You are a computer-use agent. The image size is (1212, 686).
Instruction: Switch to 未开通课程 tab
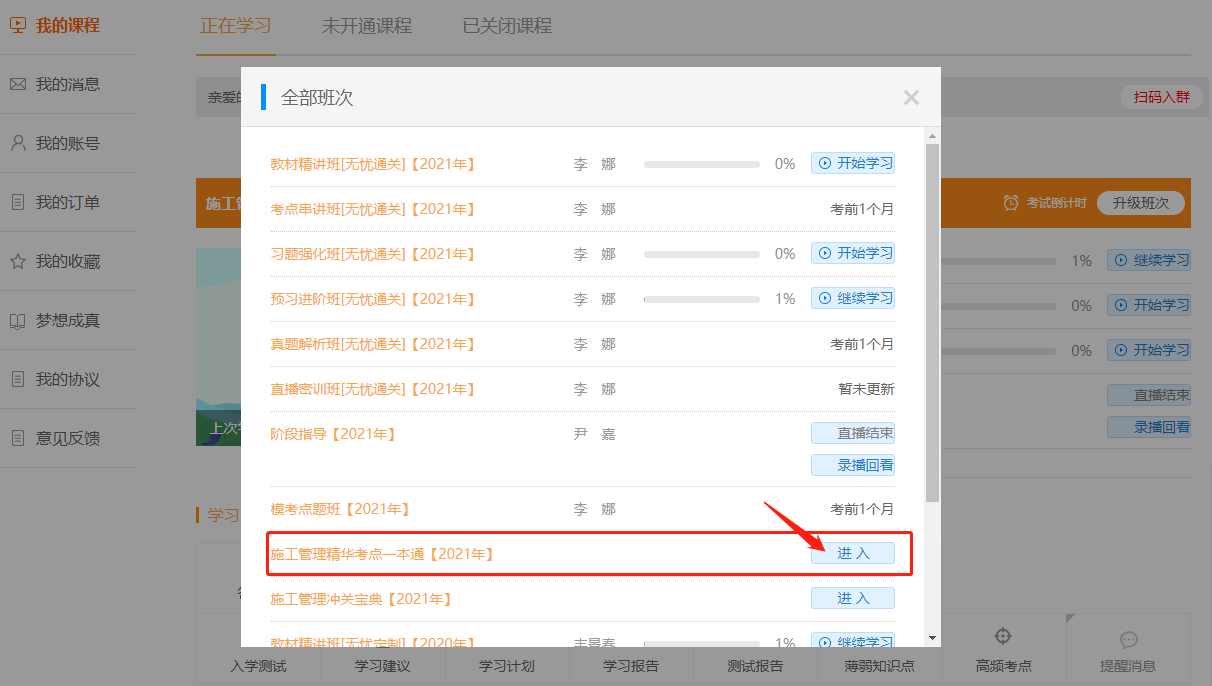click(x=366, y=26)
